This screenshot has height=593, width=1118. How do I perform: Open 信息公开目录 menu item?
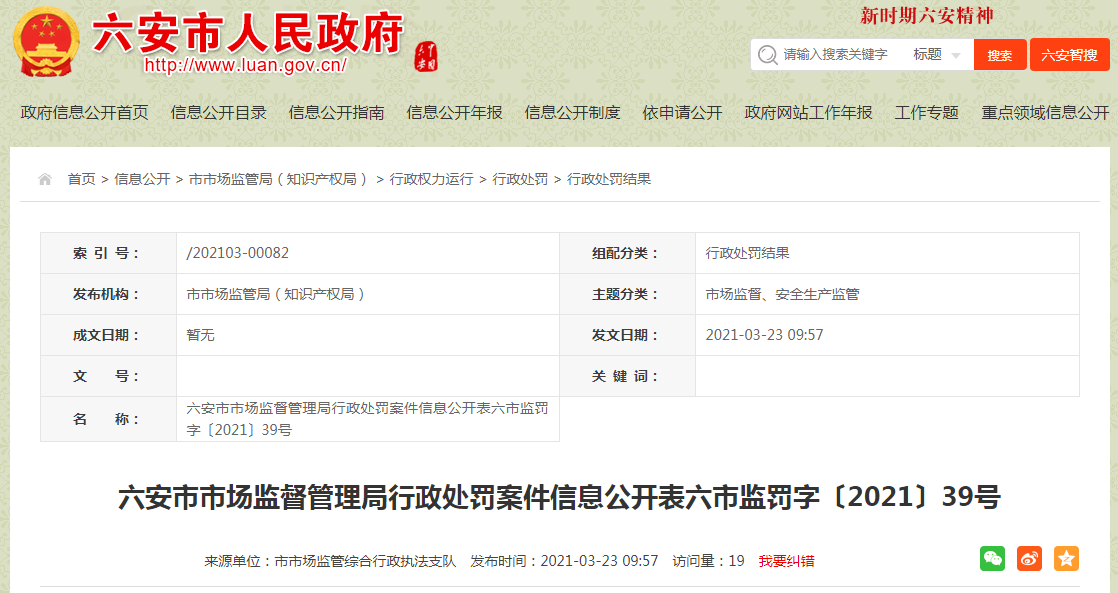point(219,113)
